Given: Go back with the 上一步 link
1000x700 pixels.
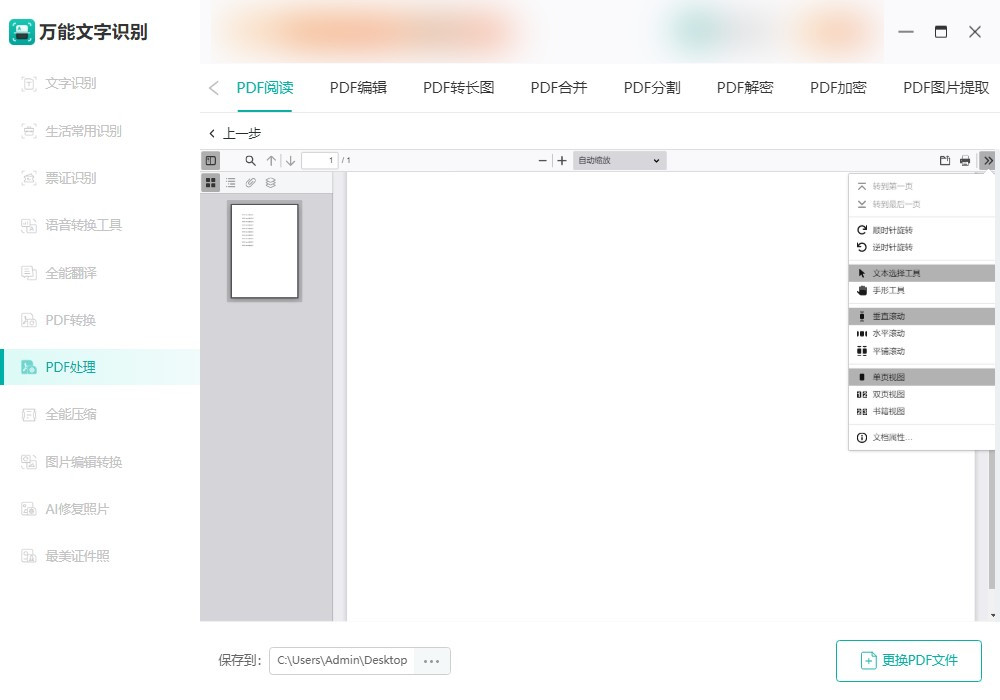Looking at the screenshot, I should (x=231, y=132).
